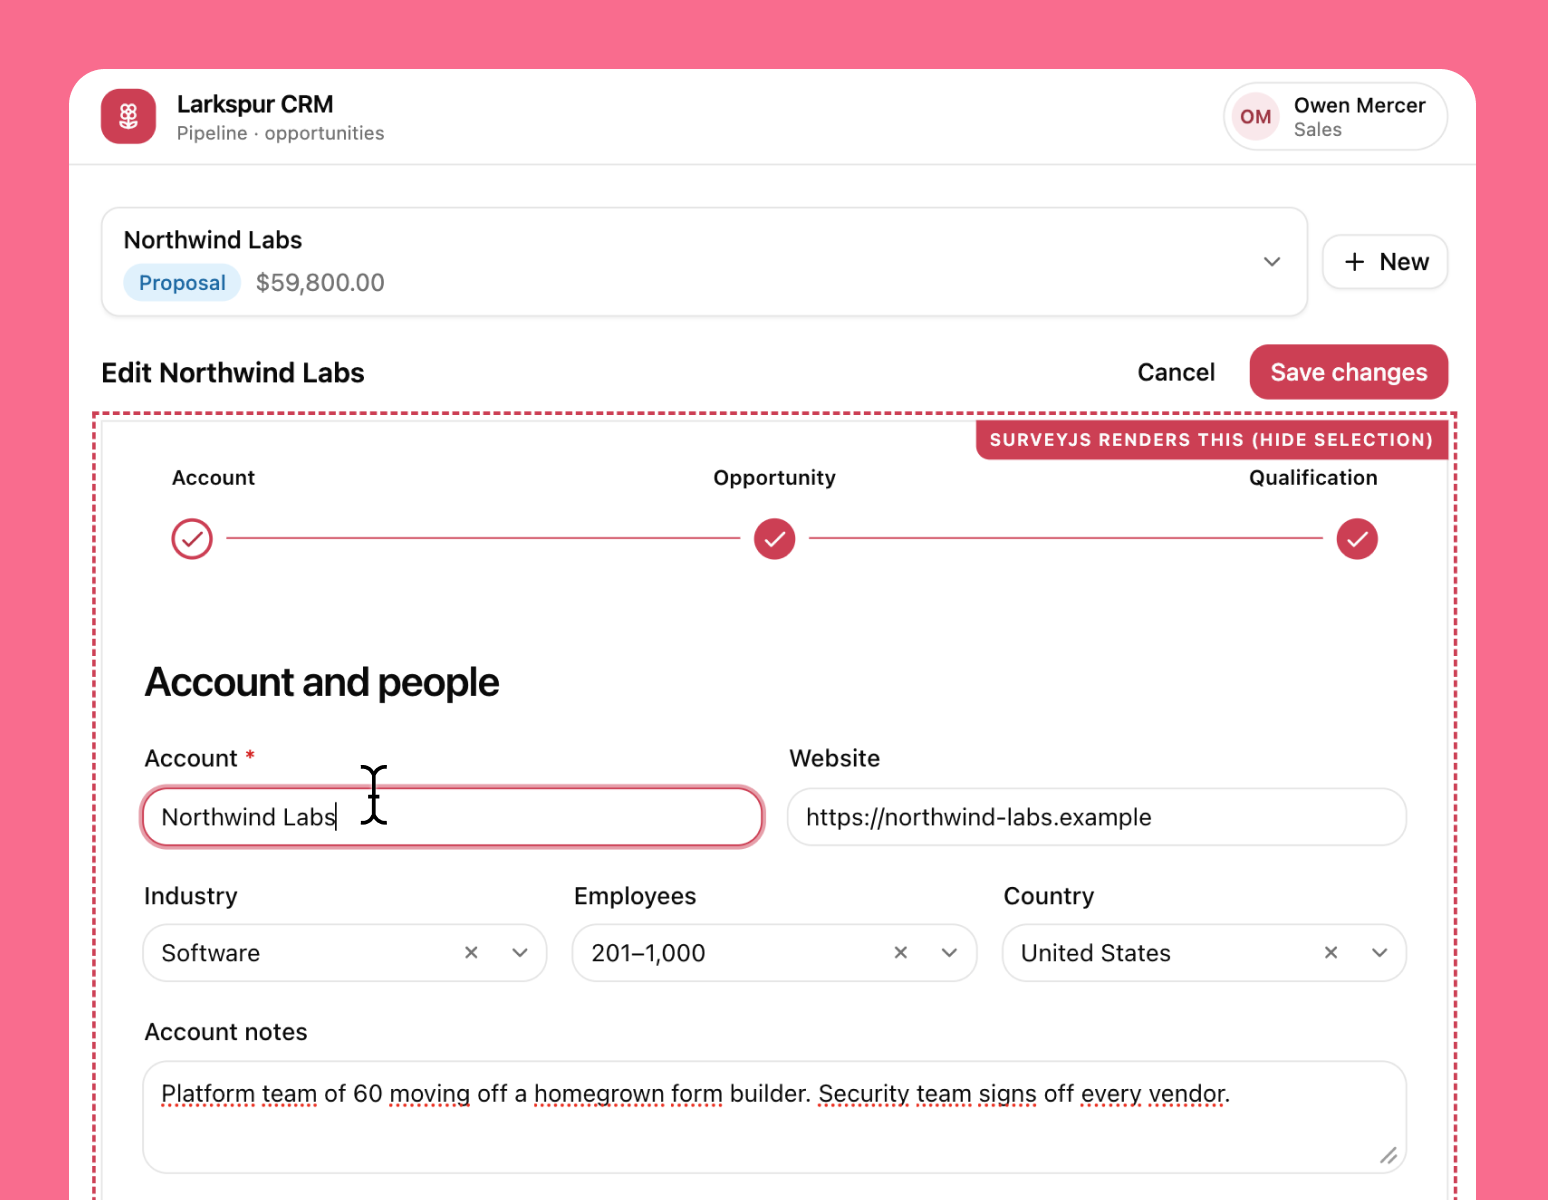
Task: Click into the Website URL field
Action: pos(1097,817)
